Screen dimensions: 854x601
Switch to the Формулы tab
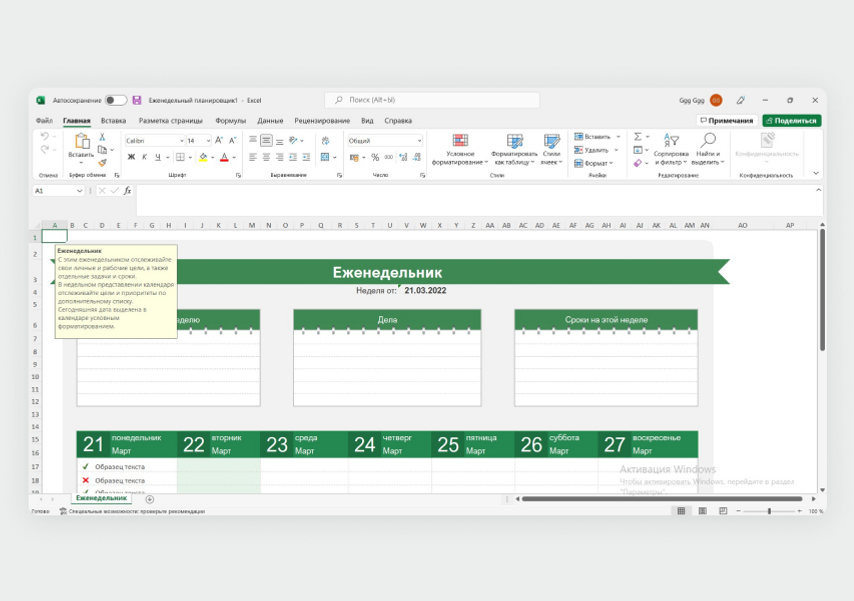pyautogui.click(x=230, y=120)
